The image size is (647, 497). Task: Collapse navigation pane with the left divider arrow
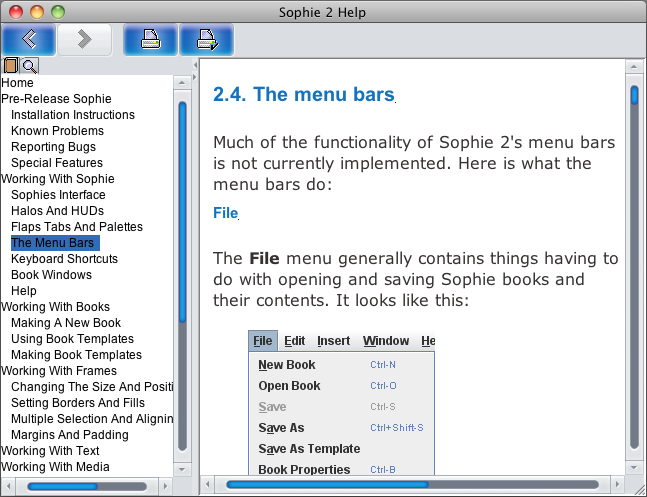click(195, 66)
